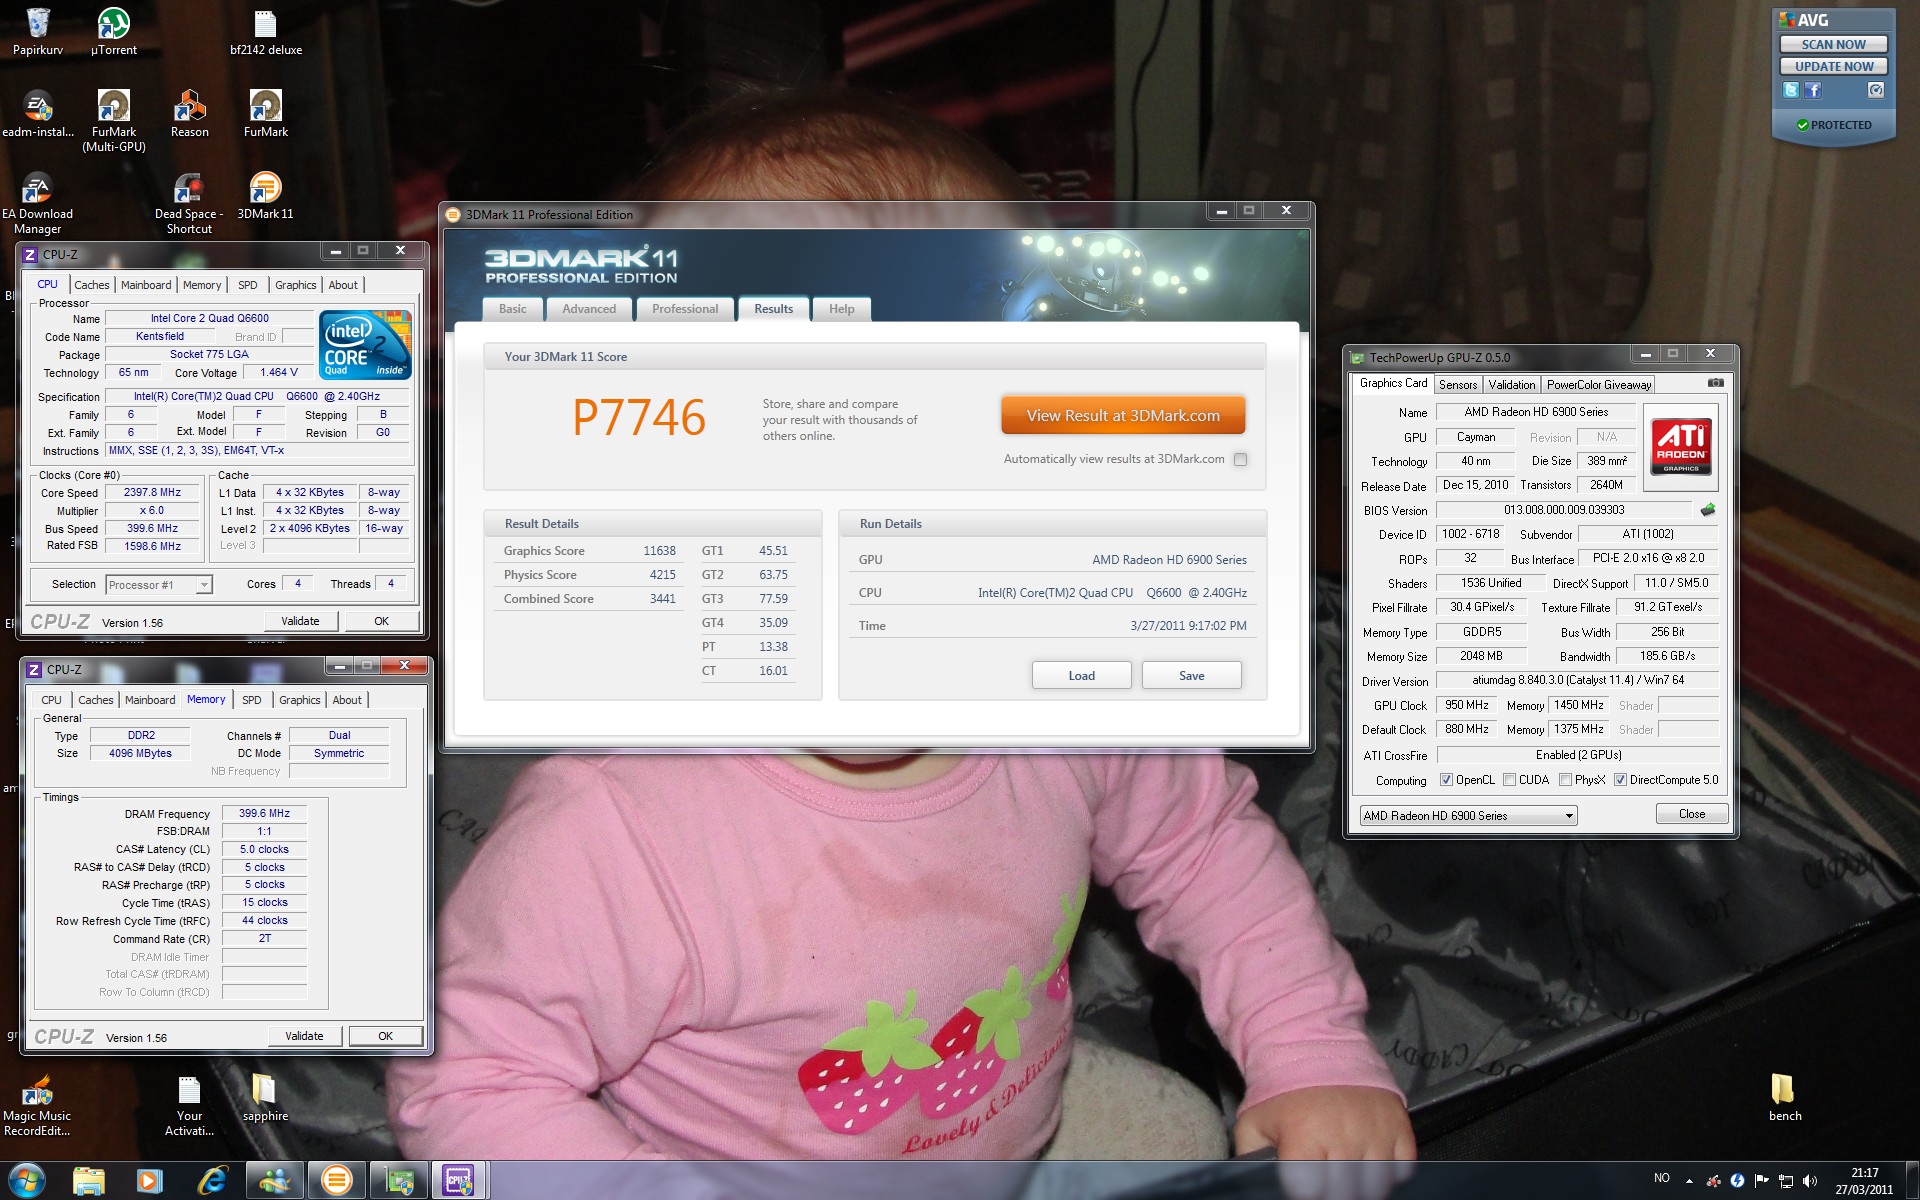
Task: Launch the µTorrent desktop shortcut
Action: coord(114,32)
